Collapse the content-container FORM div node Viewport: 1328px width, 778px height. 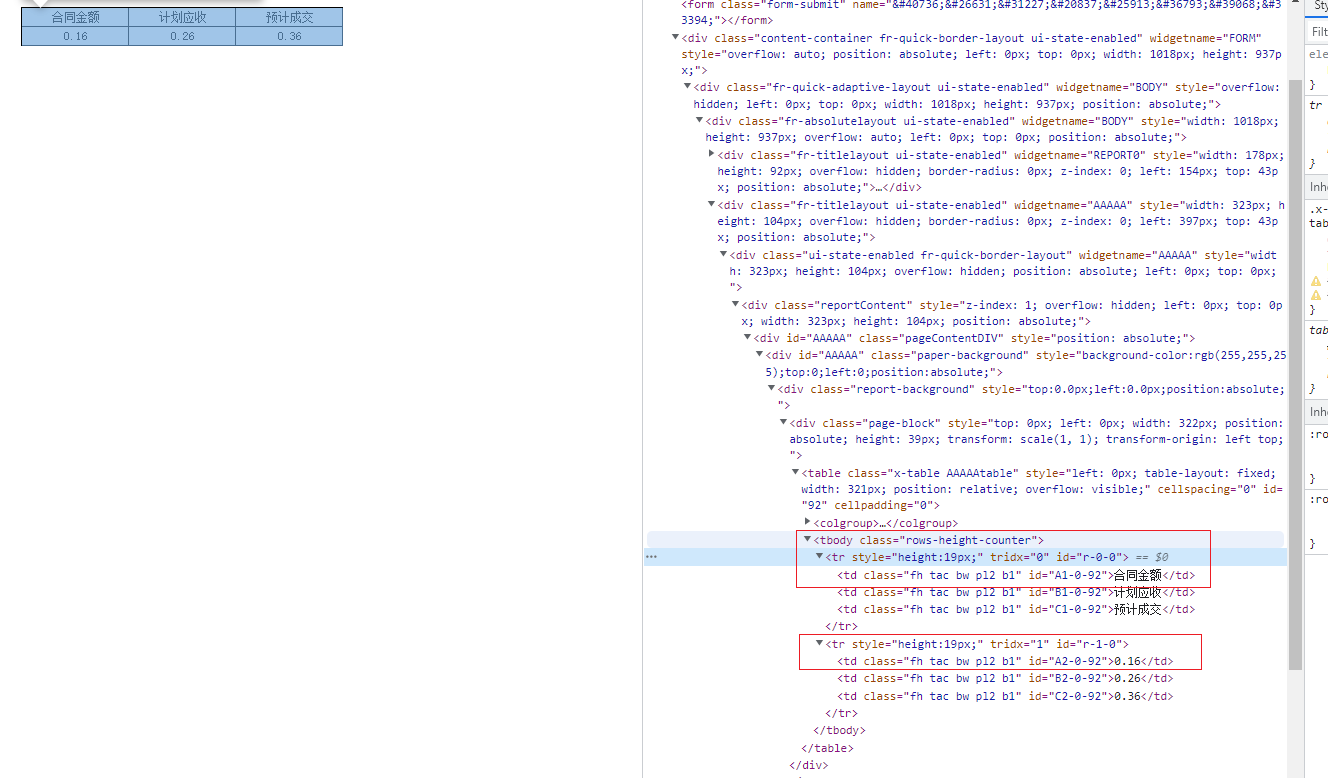[675, 37]
